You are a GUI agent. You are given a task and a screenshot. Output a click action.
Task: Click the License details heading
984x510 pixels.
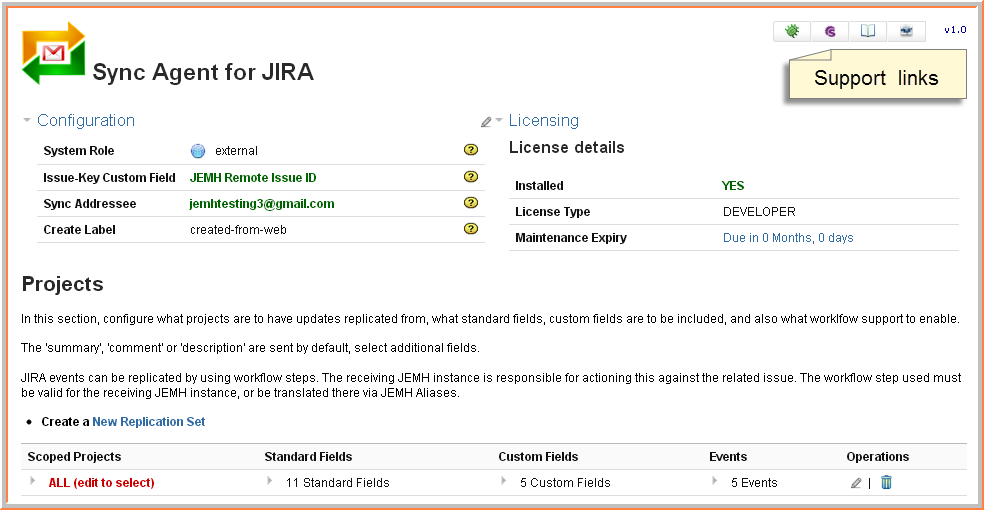click(x=567, y=147)
